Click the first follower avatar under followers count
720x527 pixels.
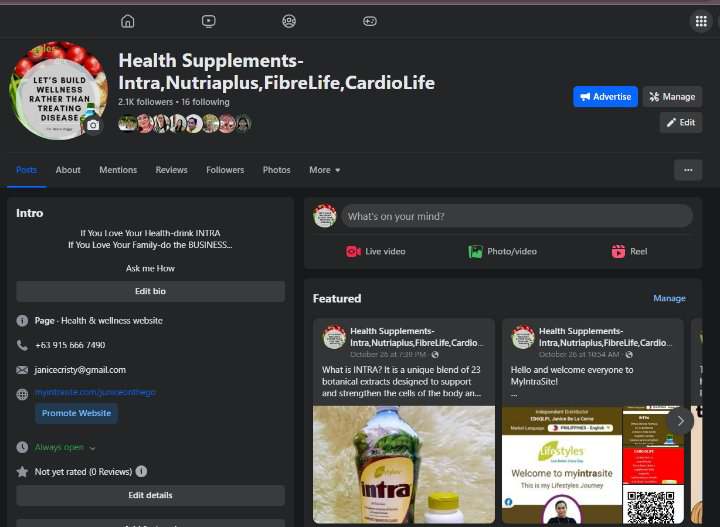(126, 123)
